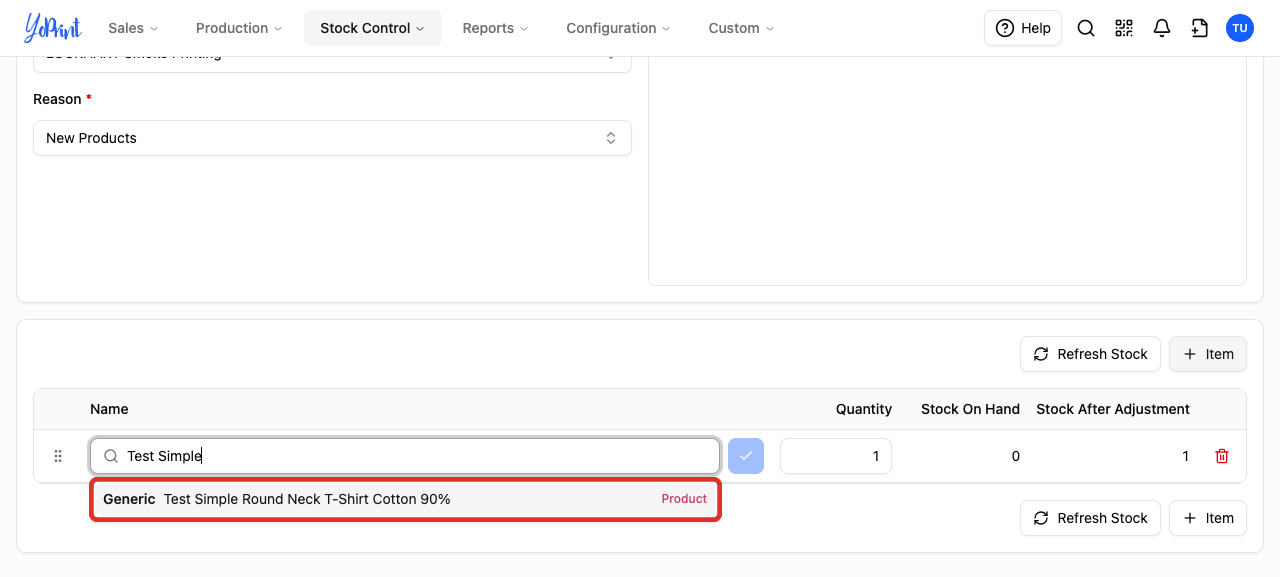Click the Stock On Hand column header
1280x577 pixels.
pos(970,409)
